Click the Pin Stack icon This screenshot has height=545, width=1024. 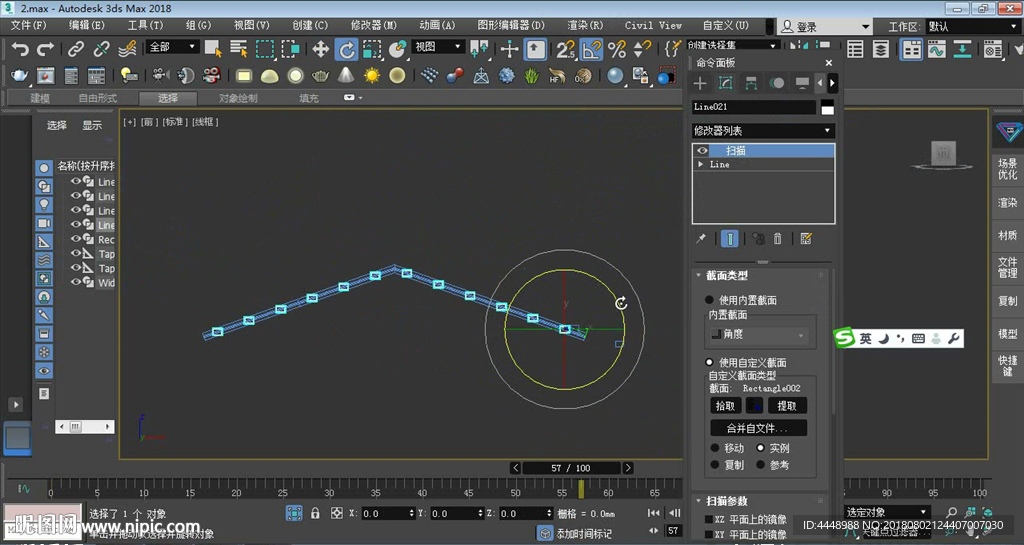(x=701, y=239)
